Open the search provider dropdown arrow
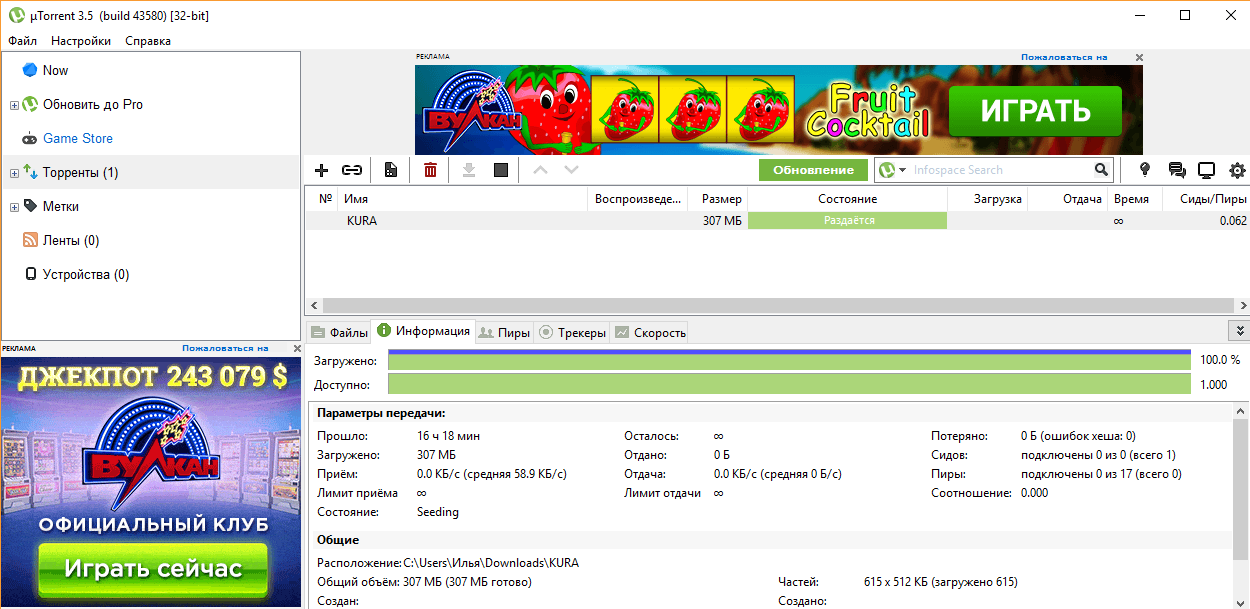 [x=903, y=170]
